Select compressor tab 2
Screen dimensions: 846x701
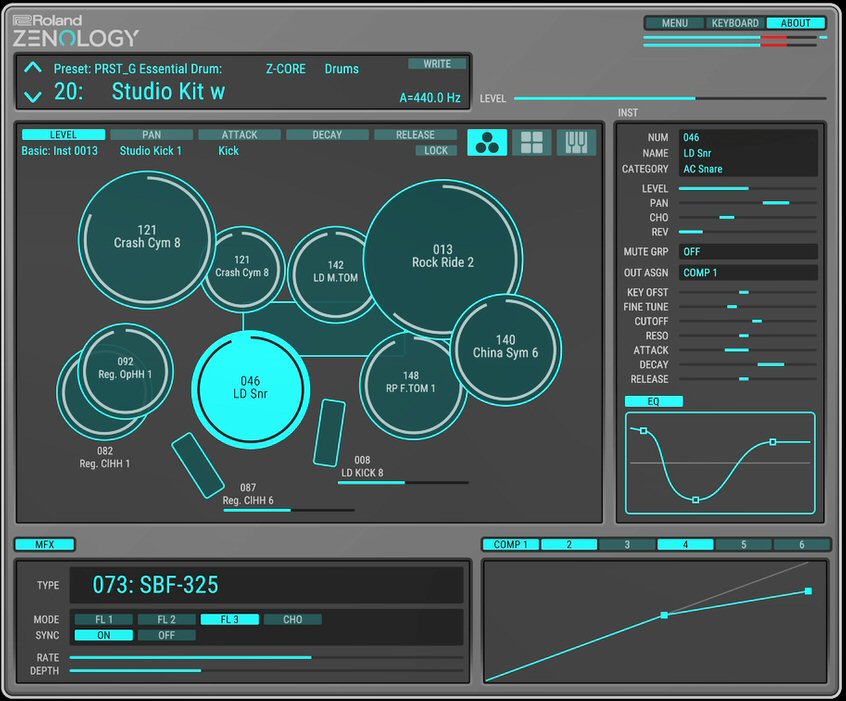569,545
